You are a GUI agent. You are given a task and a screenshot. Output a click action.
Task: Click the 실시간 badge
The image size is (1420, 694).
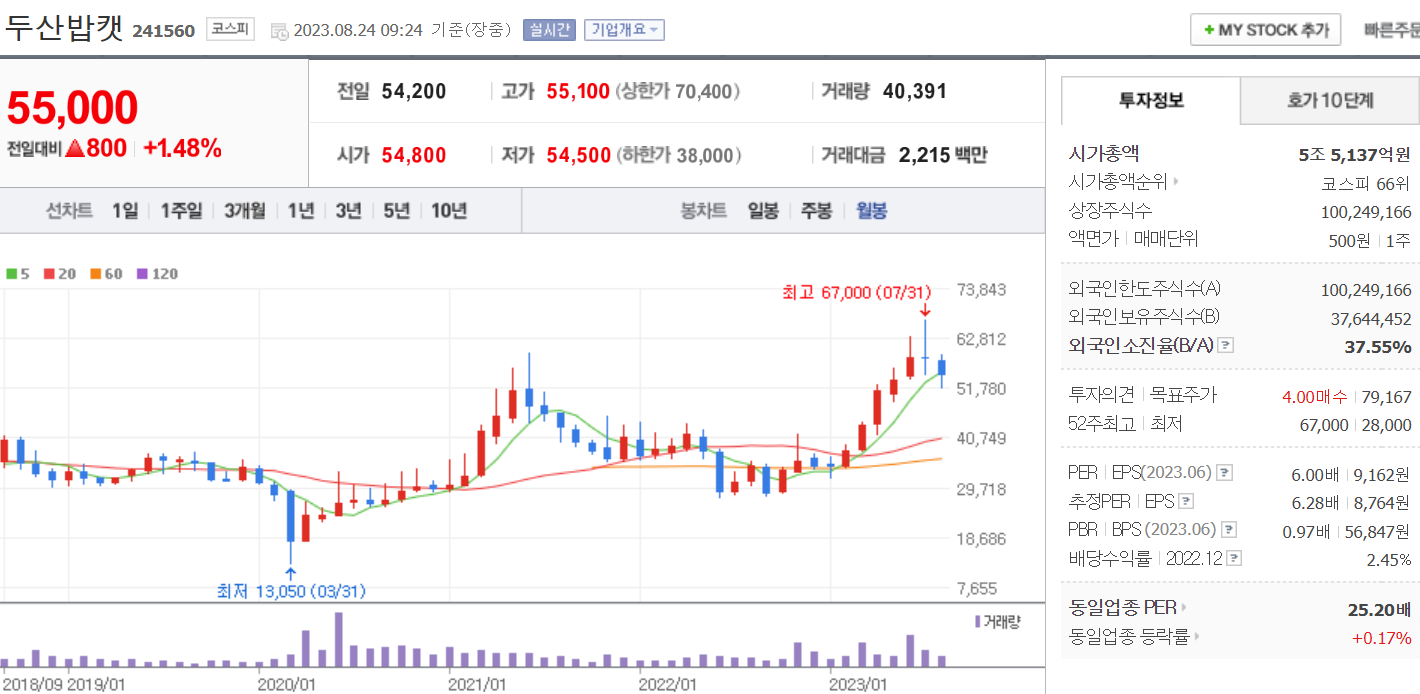[549, 30]
